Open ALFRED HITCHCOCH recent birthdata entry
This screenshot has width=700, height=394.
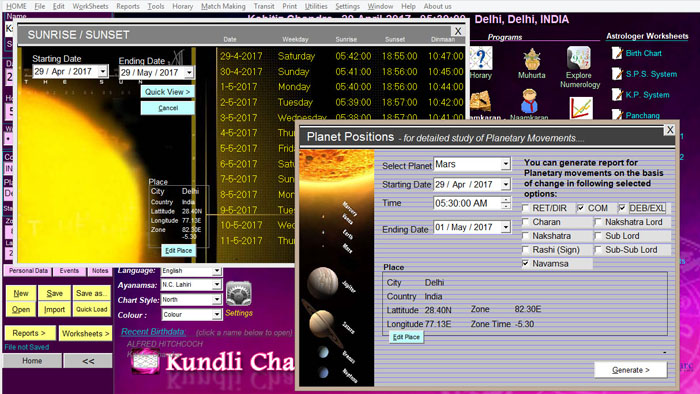(165, 344)
